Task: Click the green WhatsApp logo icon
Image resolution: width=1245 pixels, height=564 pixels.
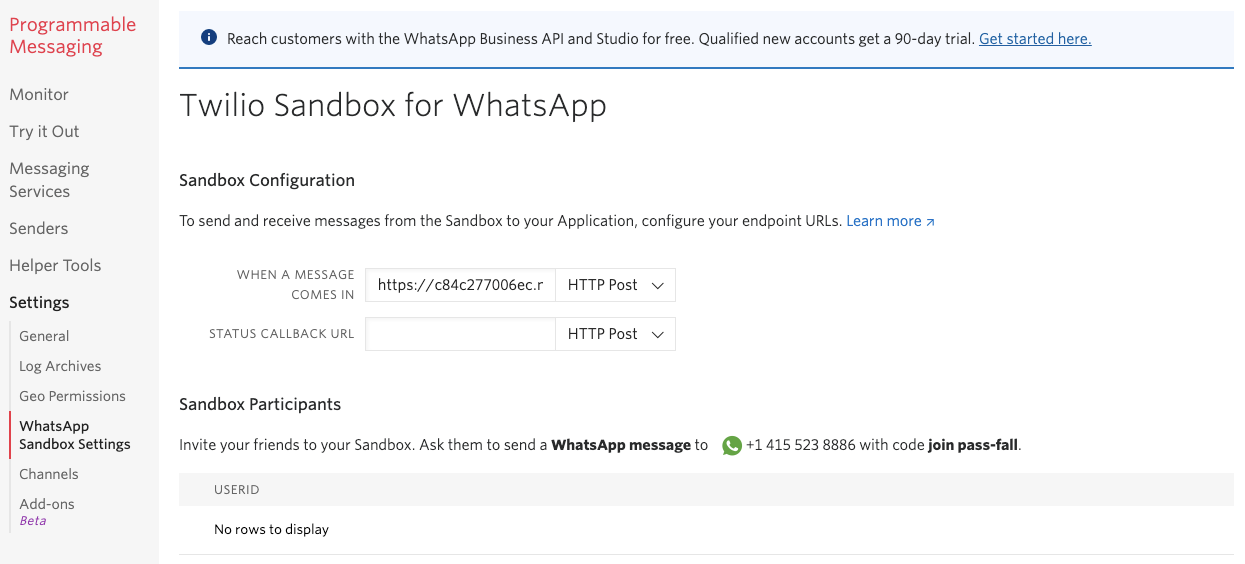Action: click(732, 446)
